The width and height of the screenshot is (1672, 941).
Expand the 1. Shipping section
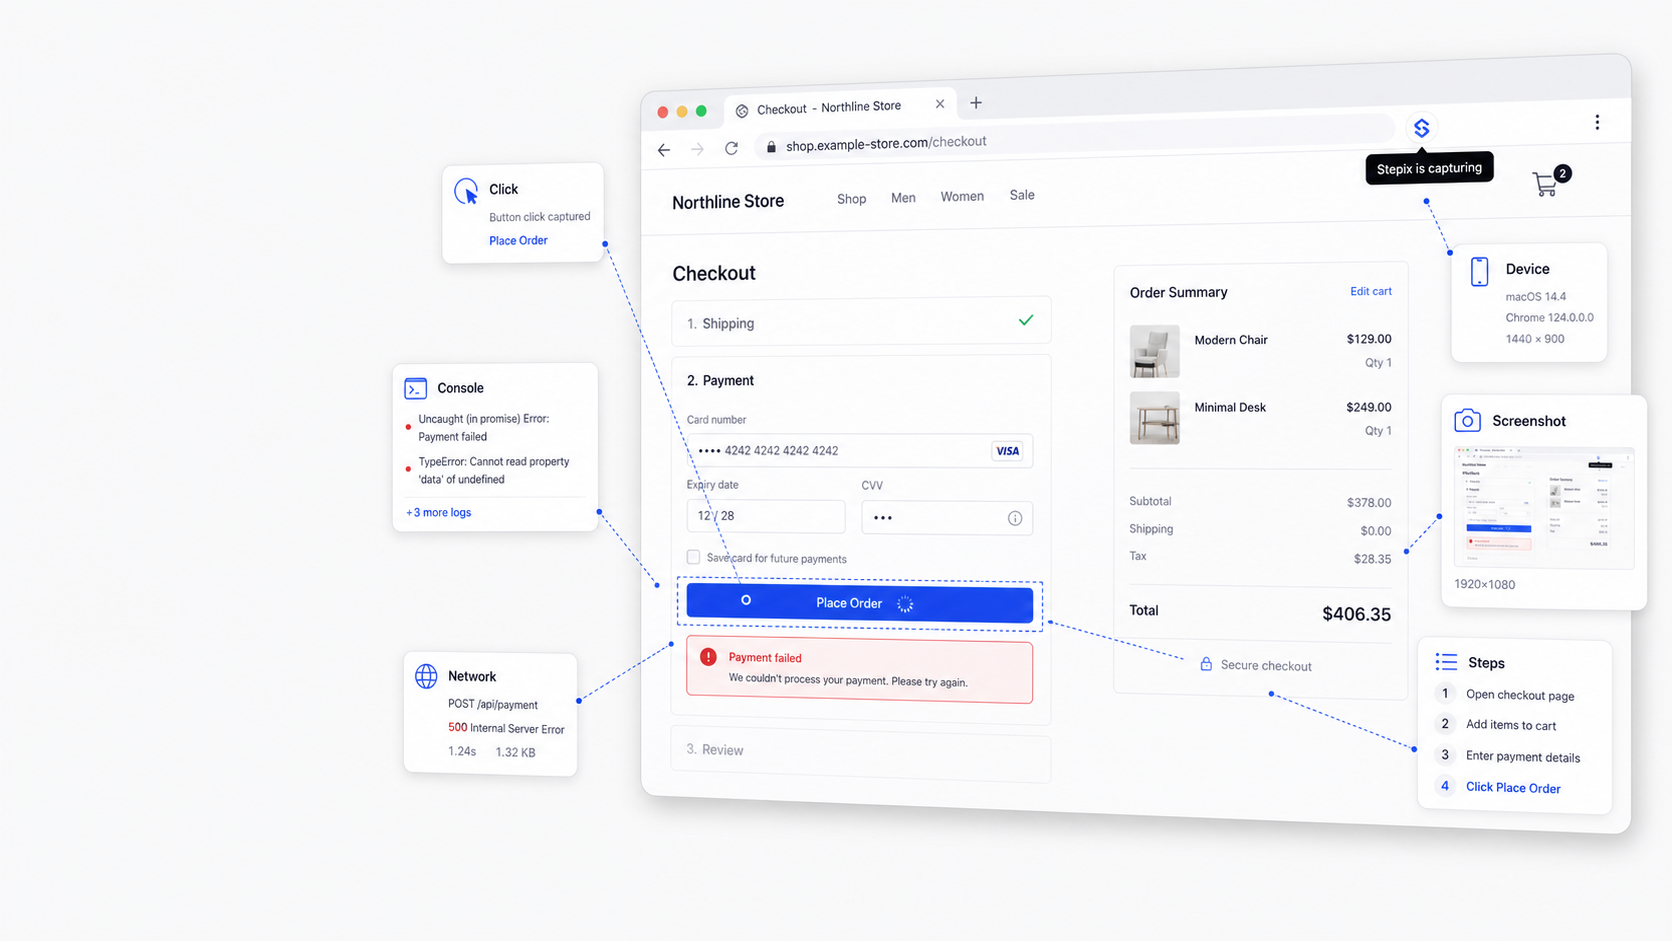pos(861,322)
